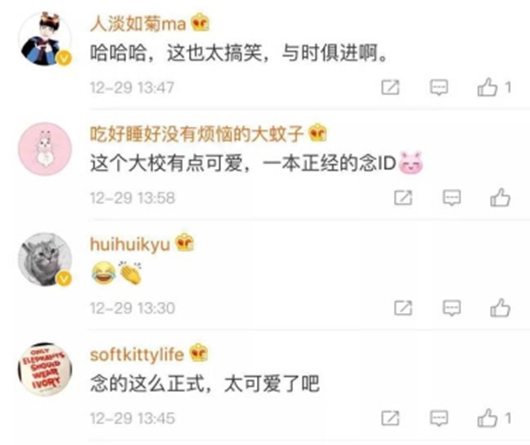Screen dimensions: 530x445
Task: Like softkittylife's comment
Action: [487, 418]
